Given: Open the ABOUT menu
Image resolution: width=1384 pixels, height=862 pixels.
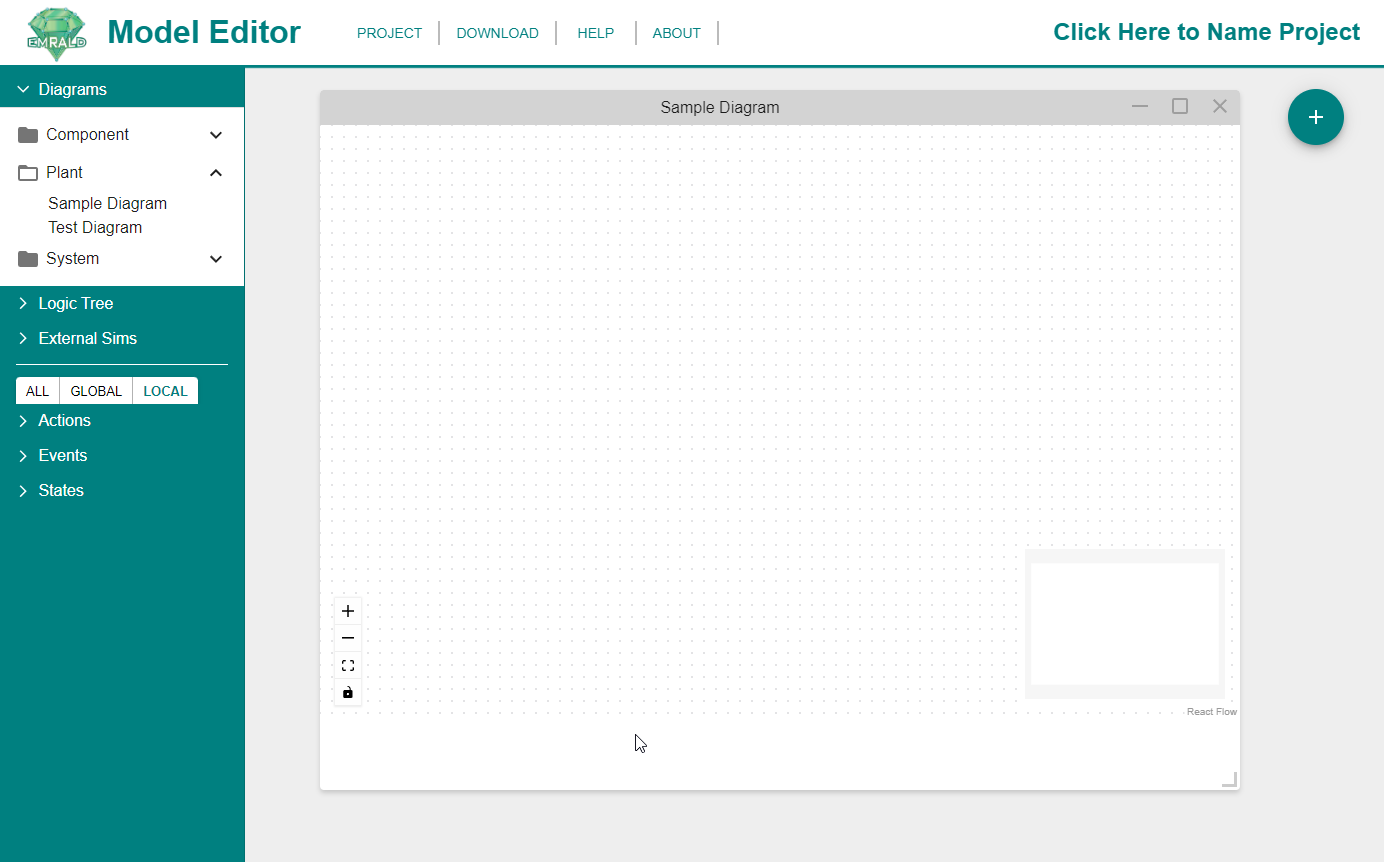Looking at the screenshot, I should (676, 33).
